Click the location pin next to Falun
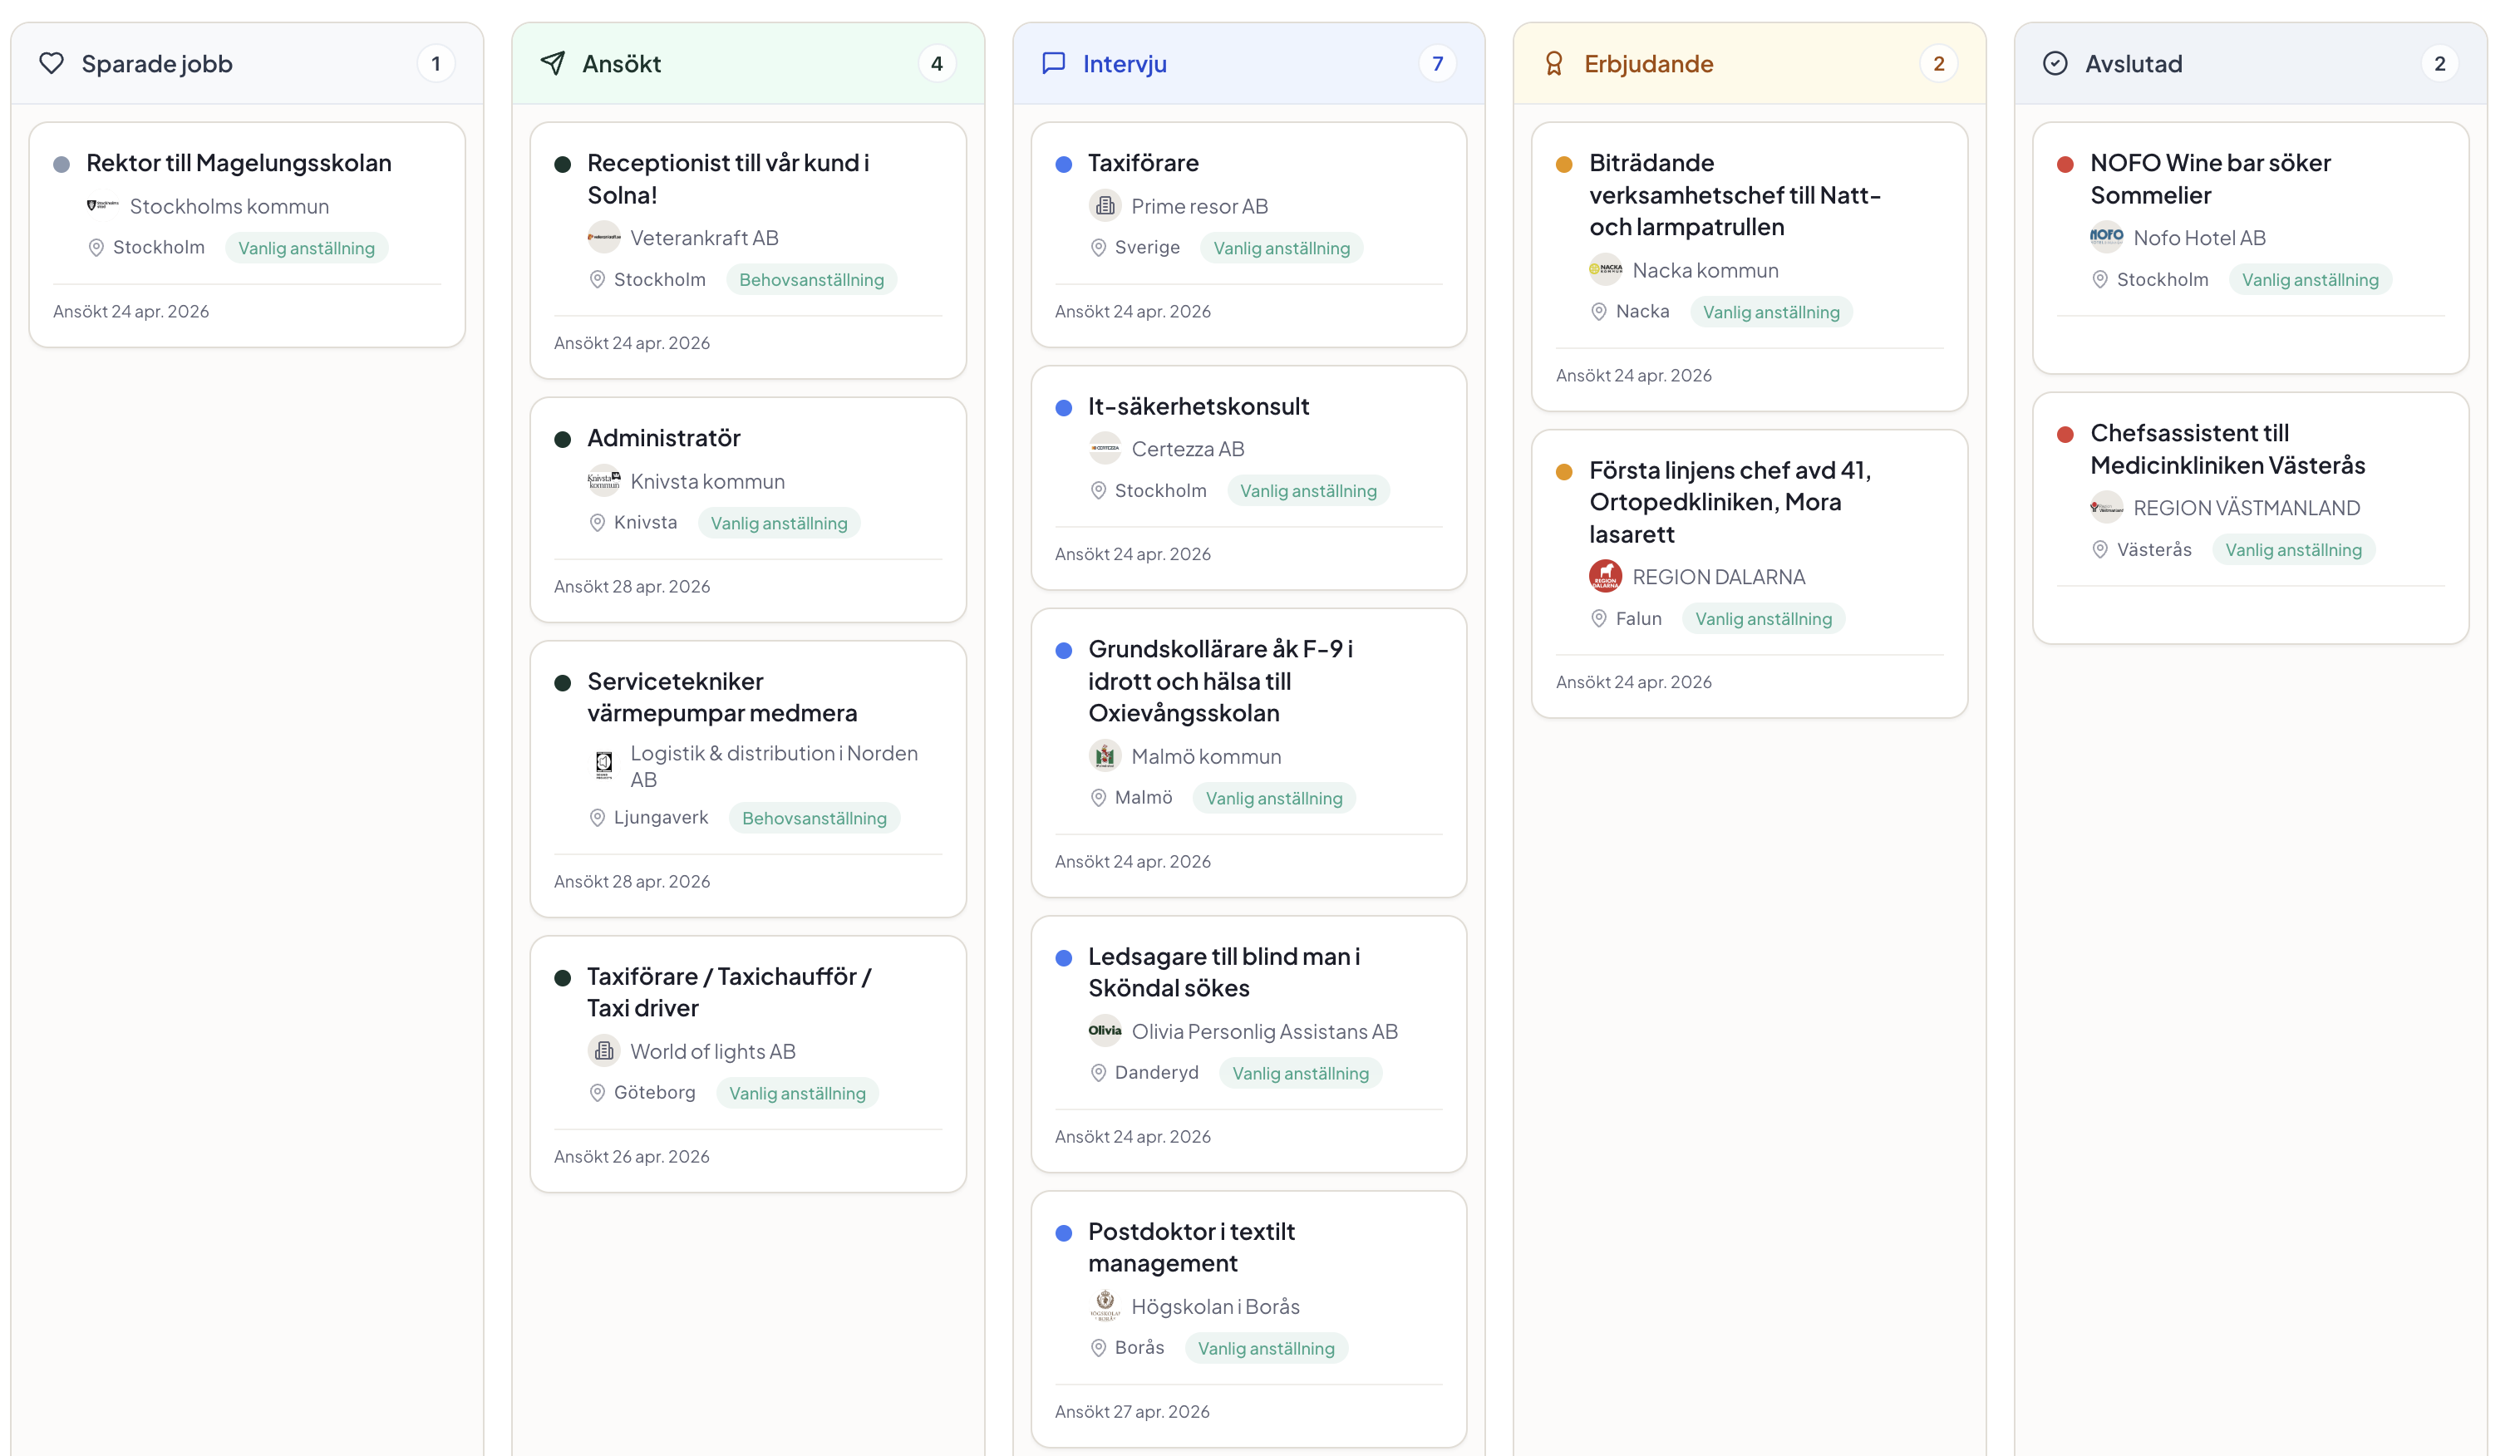 coord(1599,619)
